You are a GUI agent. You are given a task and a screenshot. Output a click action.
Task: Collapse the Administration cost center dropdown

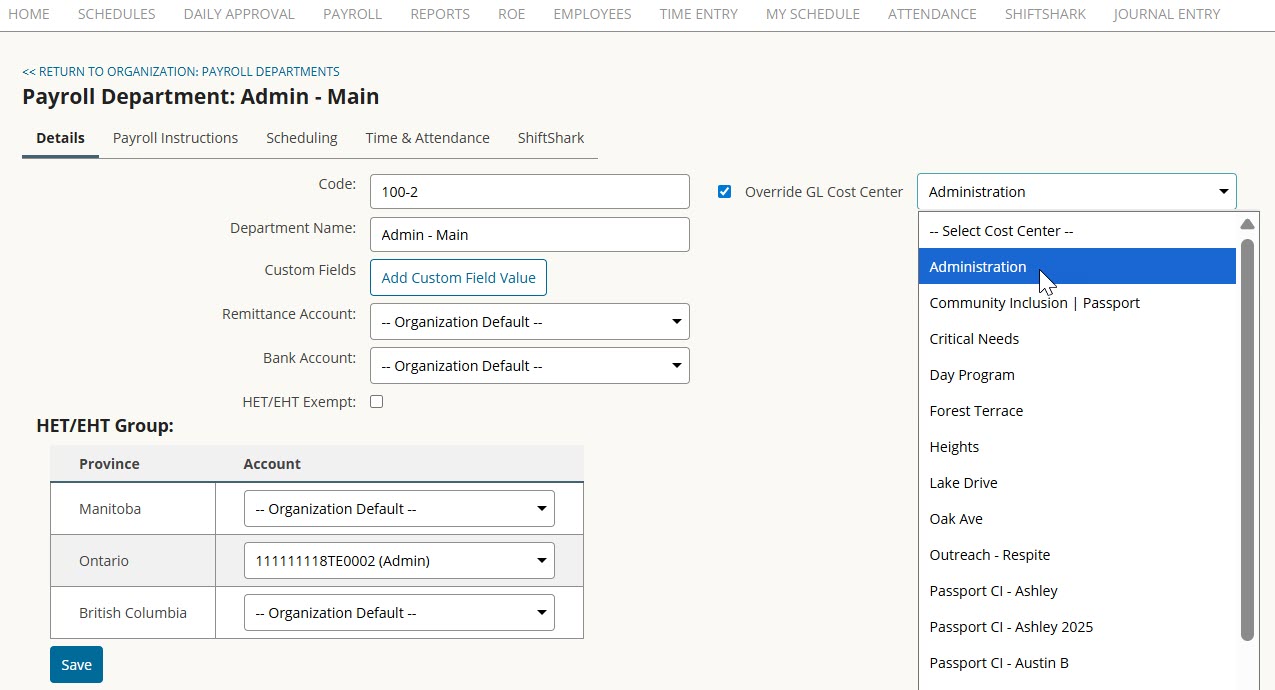(x=1077, y=192)
